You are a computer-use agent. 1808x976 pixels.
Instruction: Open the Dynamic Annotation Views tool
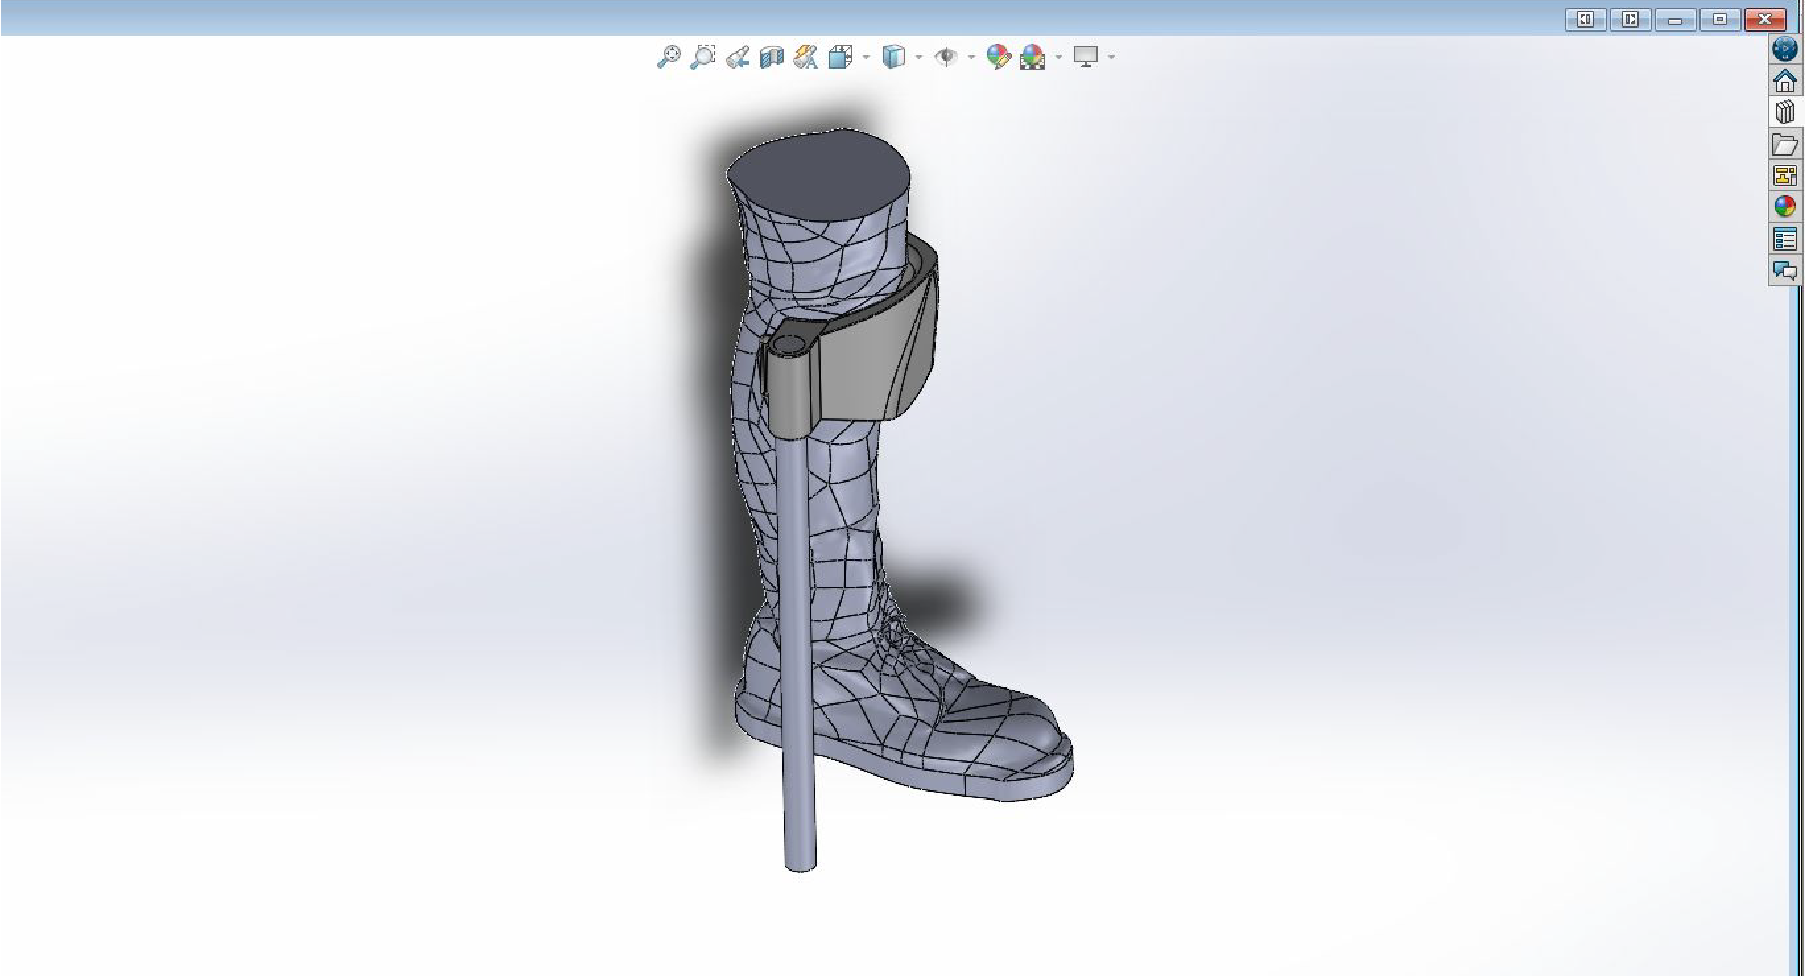pos(805,57)
